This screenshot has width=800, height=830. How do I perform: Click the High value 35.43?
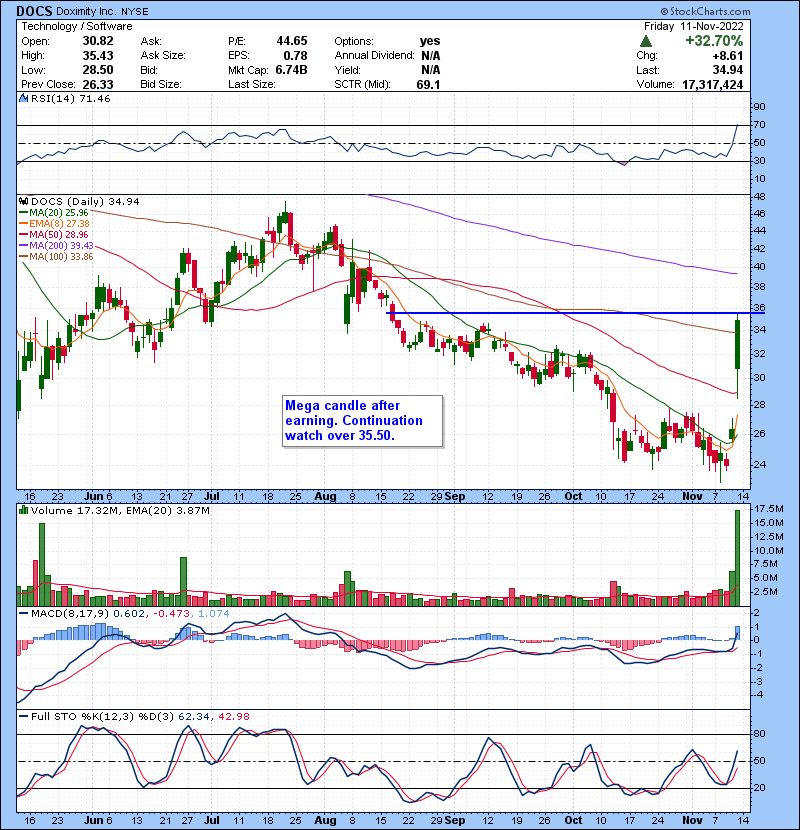point(98,56)
